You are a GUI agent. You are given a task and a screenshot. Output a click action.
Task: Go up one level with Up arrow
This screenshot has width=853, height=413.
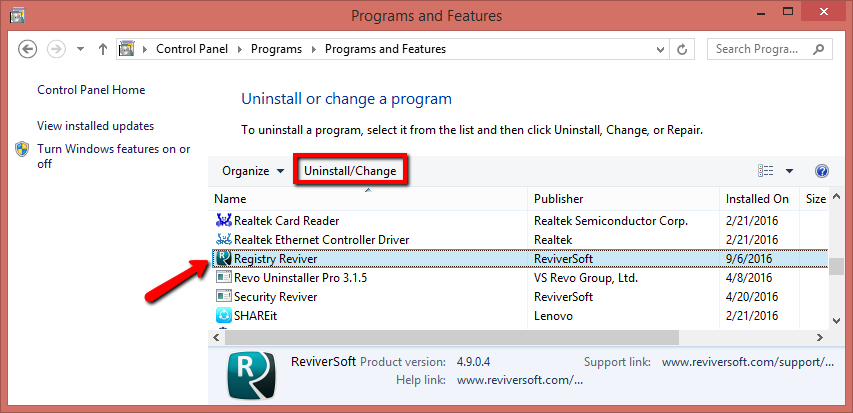[x=103, y=49]
